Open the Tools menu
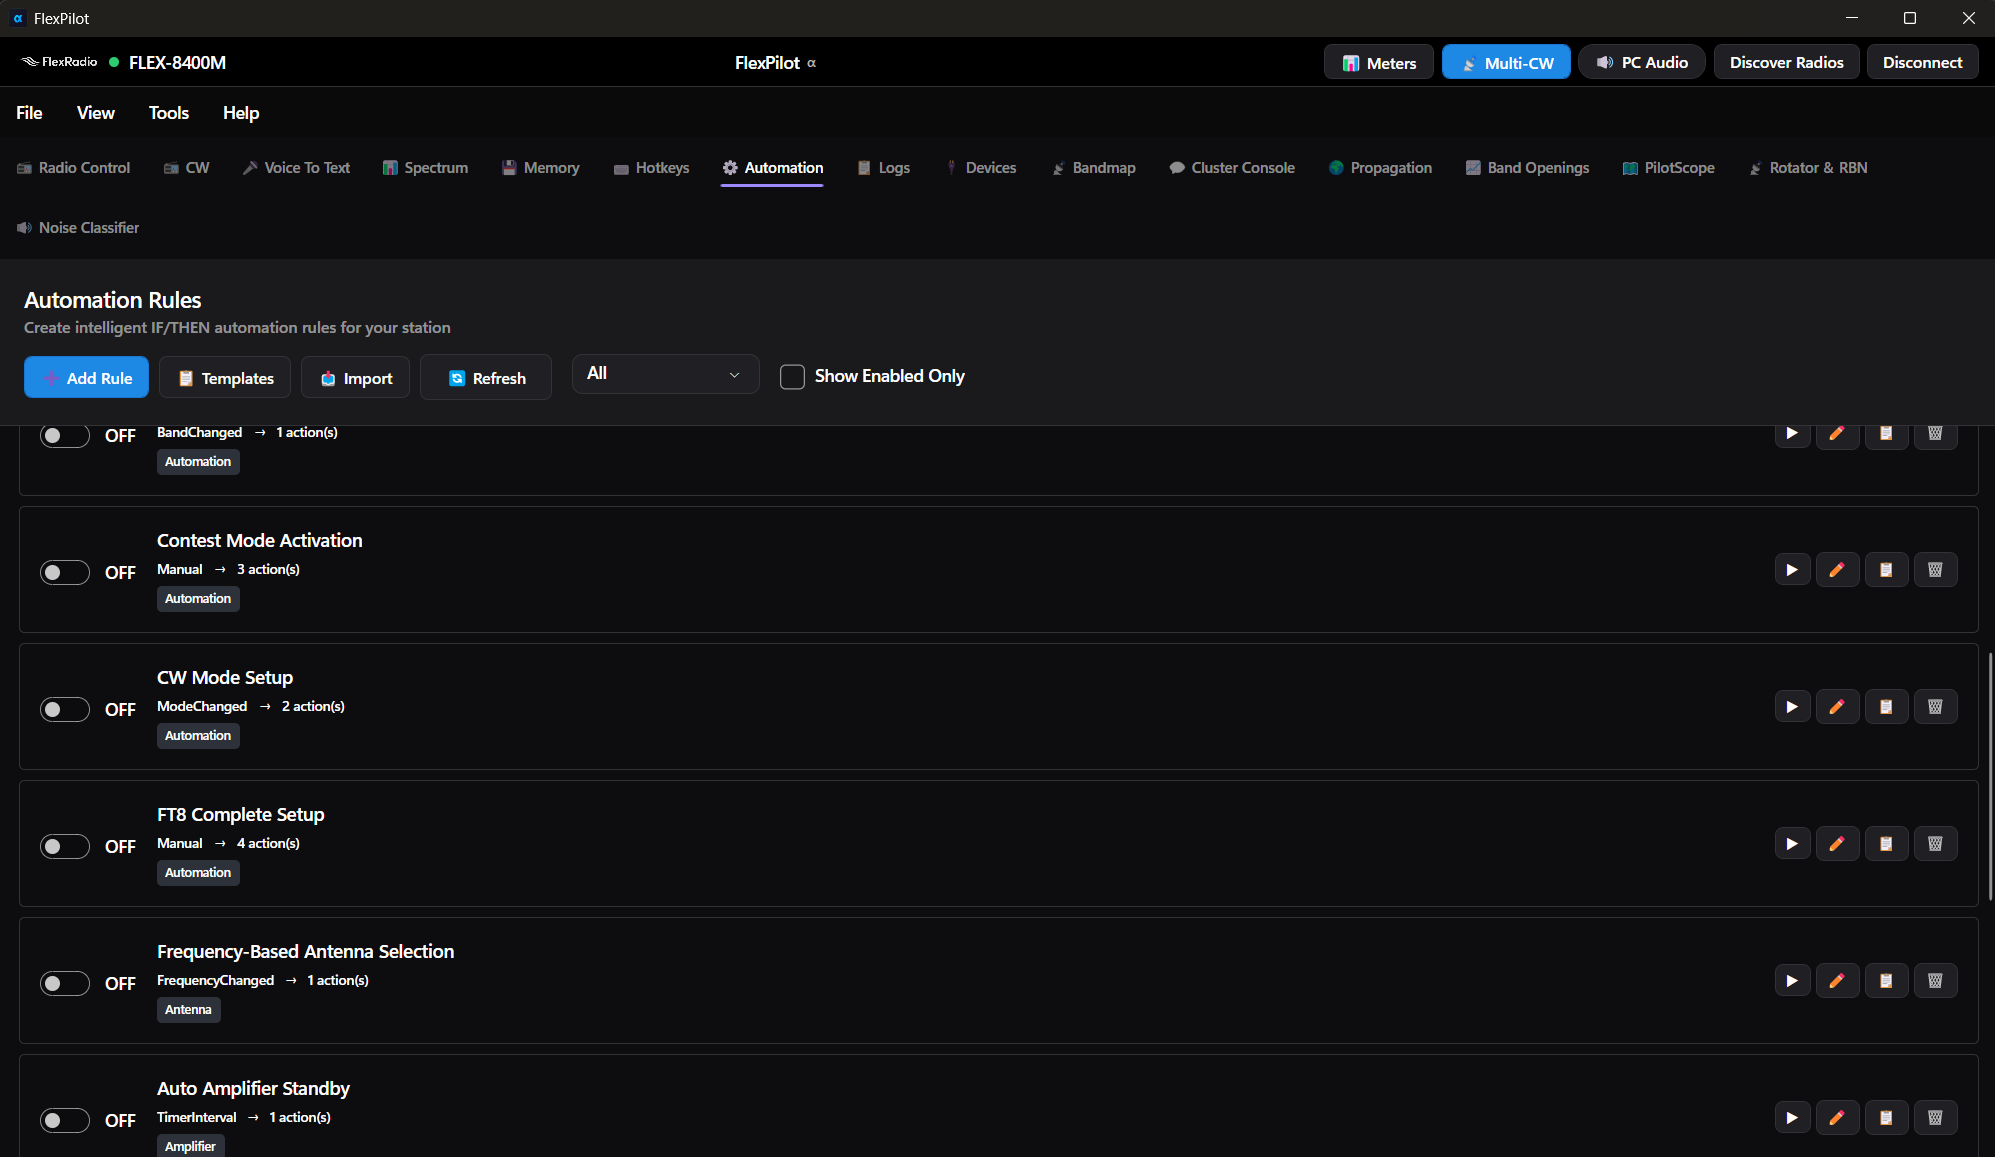Screen dimensions: 1995x1157 (x=168, y=113)
